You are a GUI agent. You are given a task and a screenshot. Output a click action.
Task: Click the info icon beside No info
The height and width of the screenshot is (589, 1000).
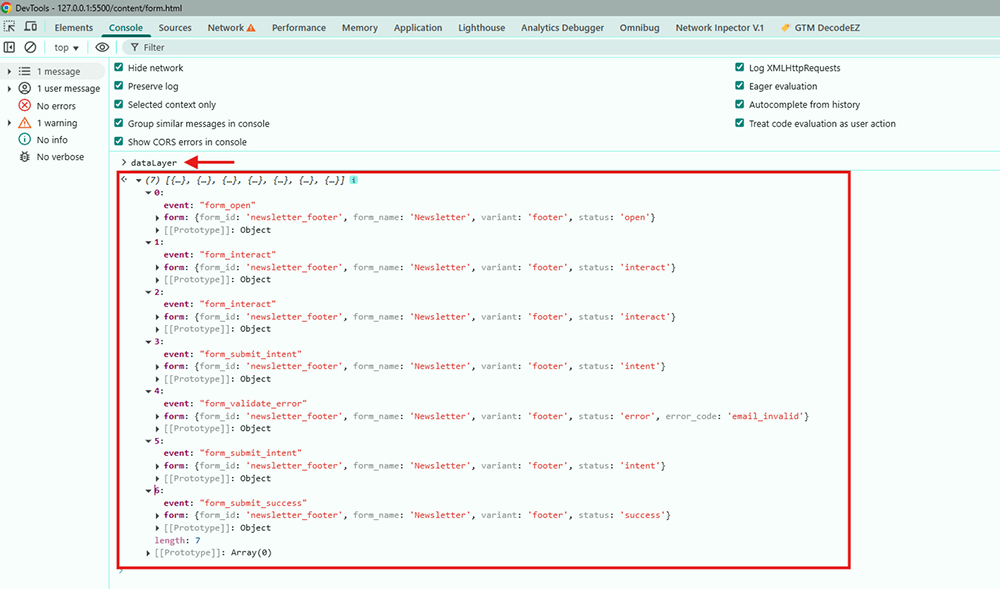tap(24, 139)
